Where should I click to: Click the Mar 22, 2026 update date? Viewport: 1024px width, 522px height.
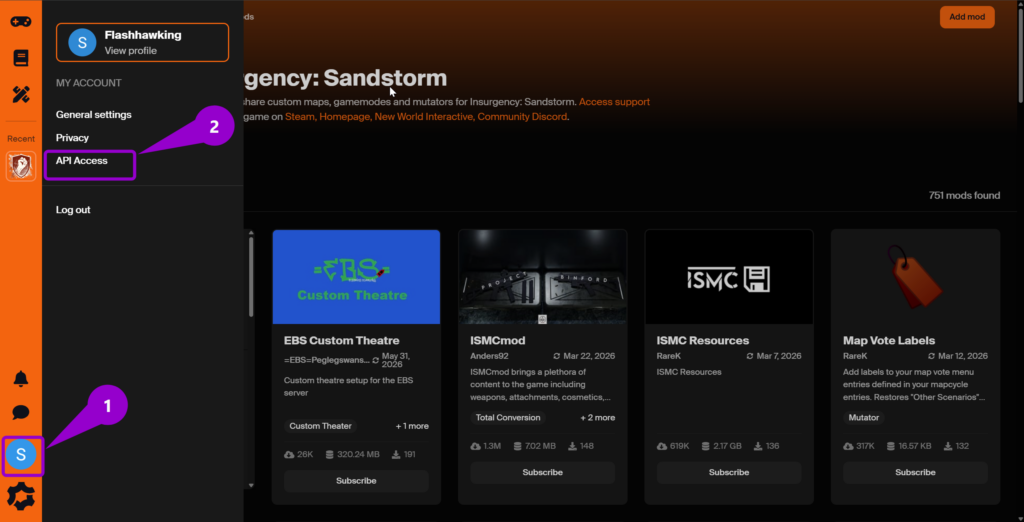click(x=590, y=356)
